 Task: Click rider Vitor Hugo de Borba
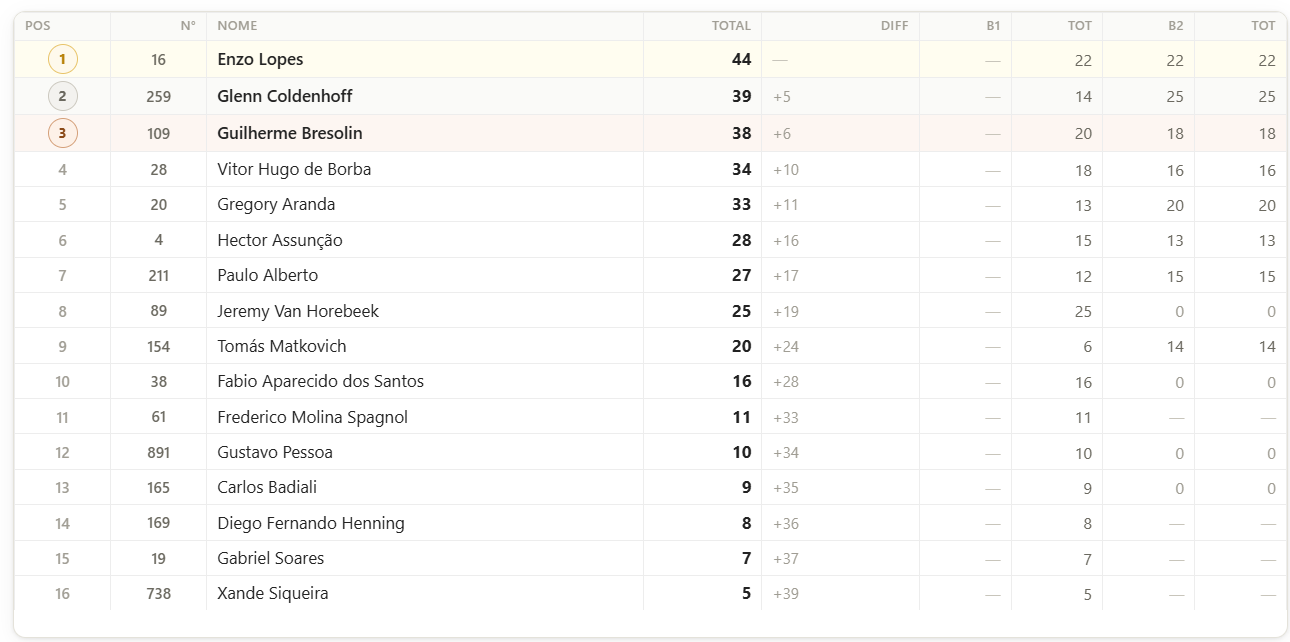pos(294,170)
